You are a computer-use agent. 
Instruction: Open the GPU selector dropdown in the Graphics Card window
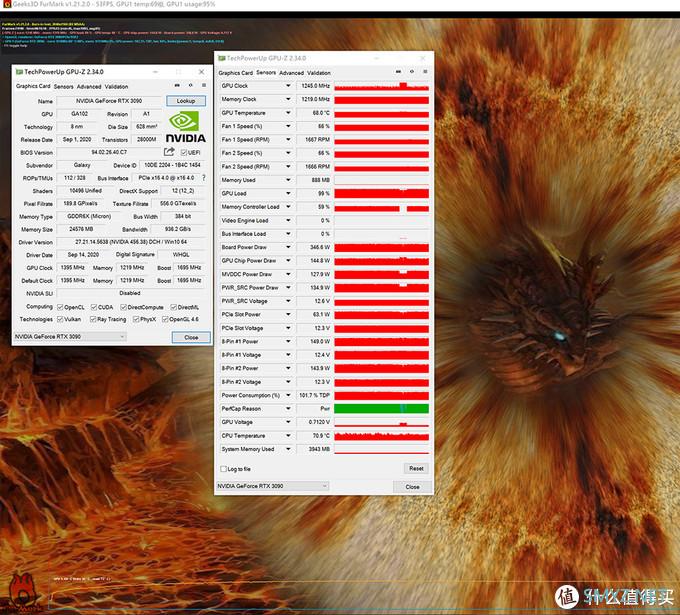click(x=70, y=337)
